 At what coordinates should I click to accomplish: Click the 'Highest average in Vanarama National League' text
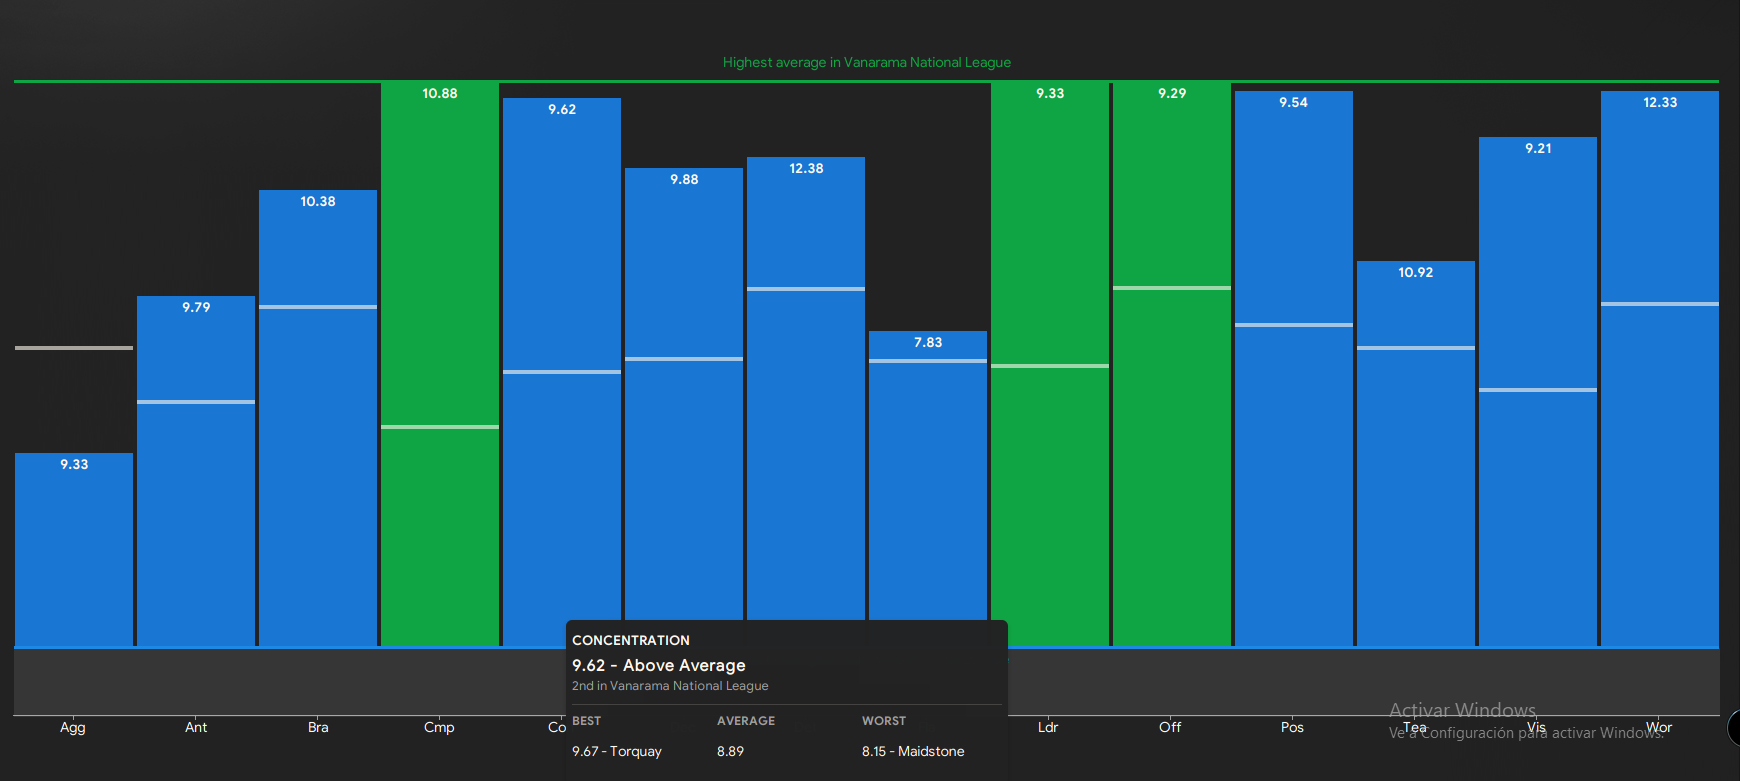tap(867, 62)
